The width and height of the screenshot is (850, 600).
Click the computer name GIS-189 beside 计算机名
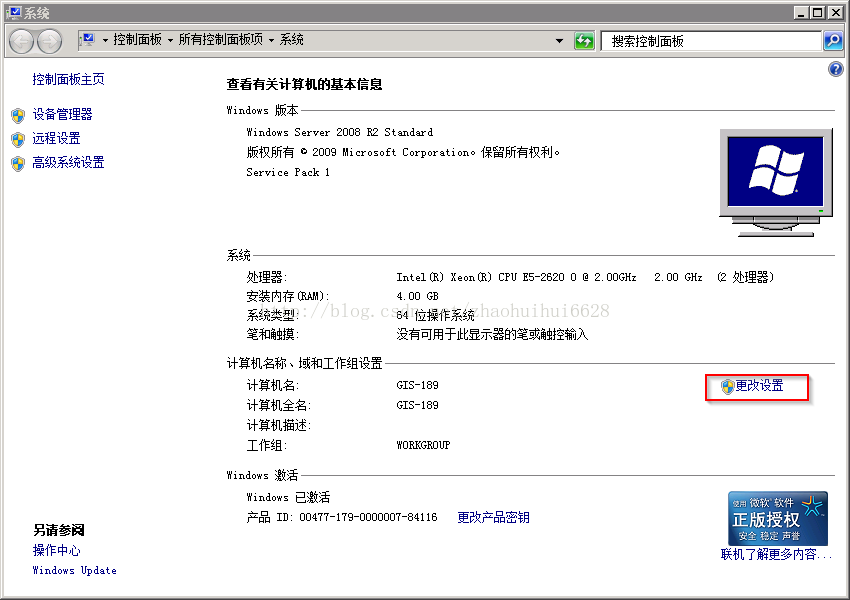coord(417,385)
